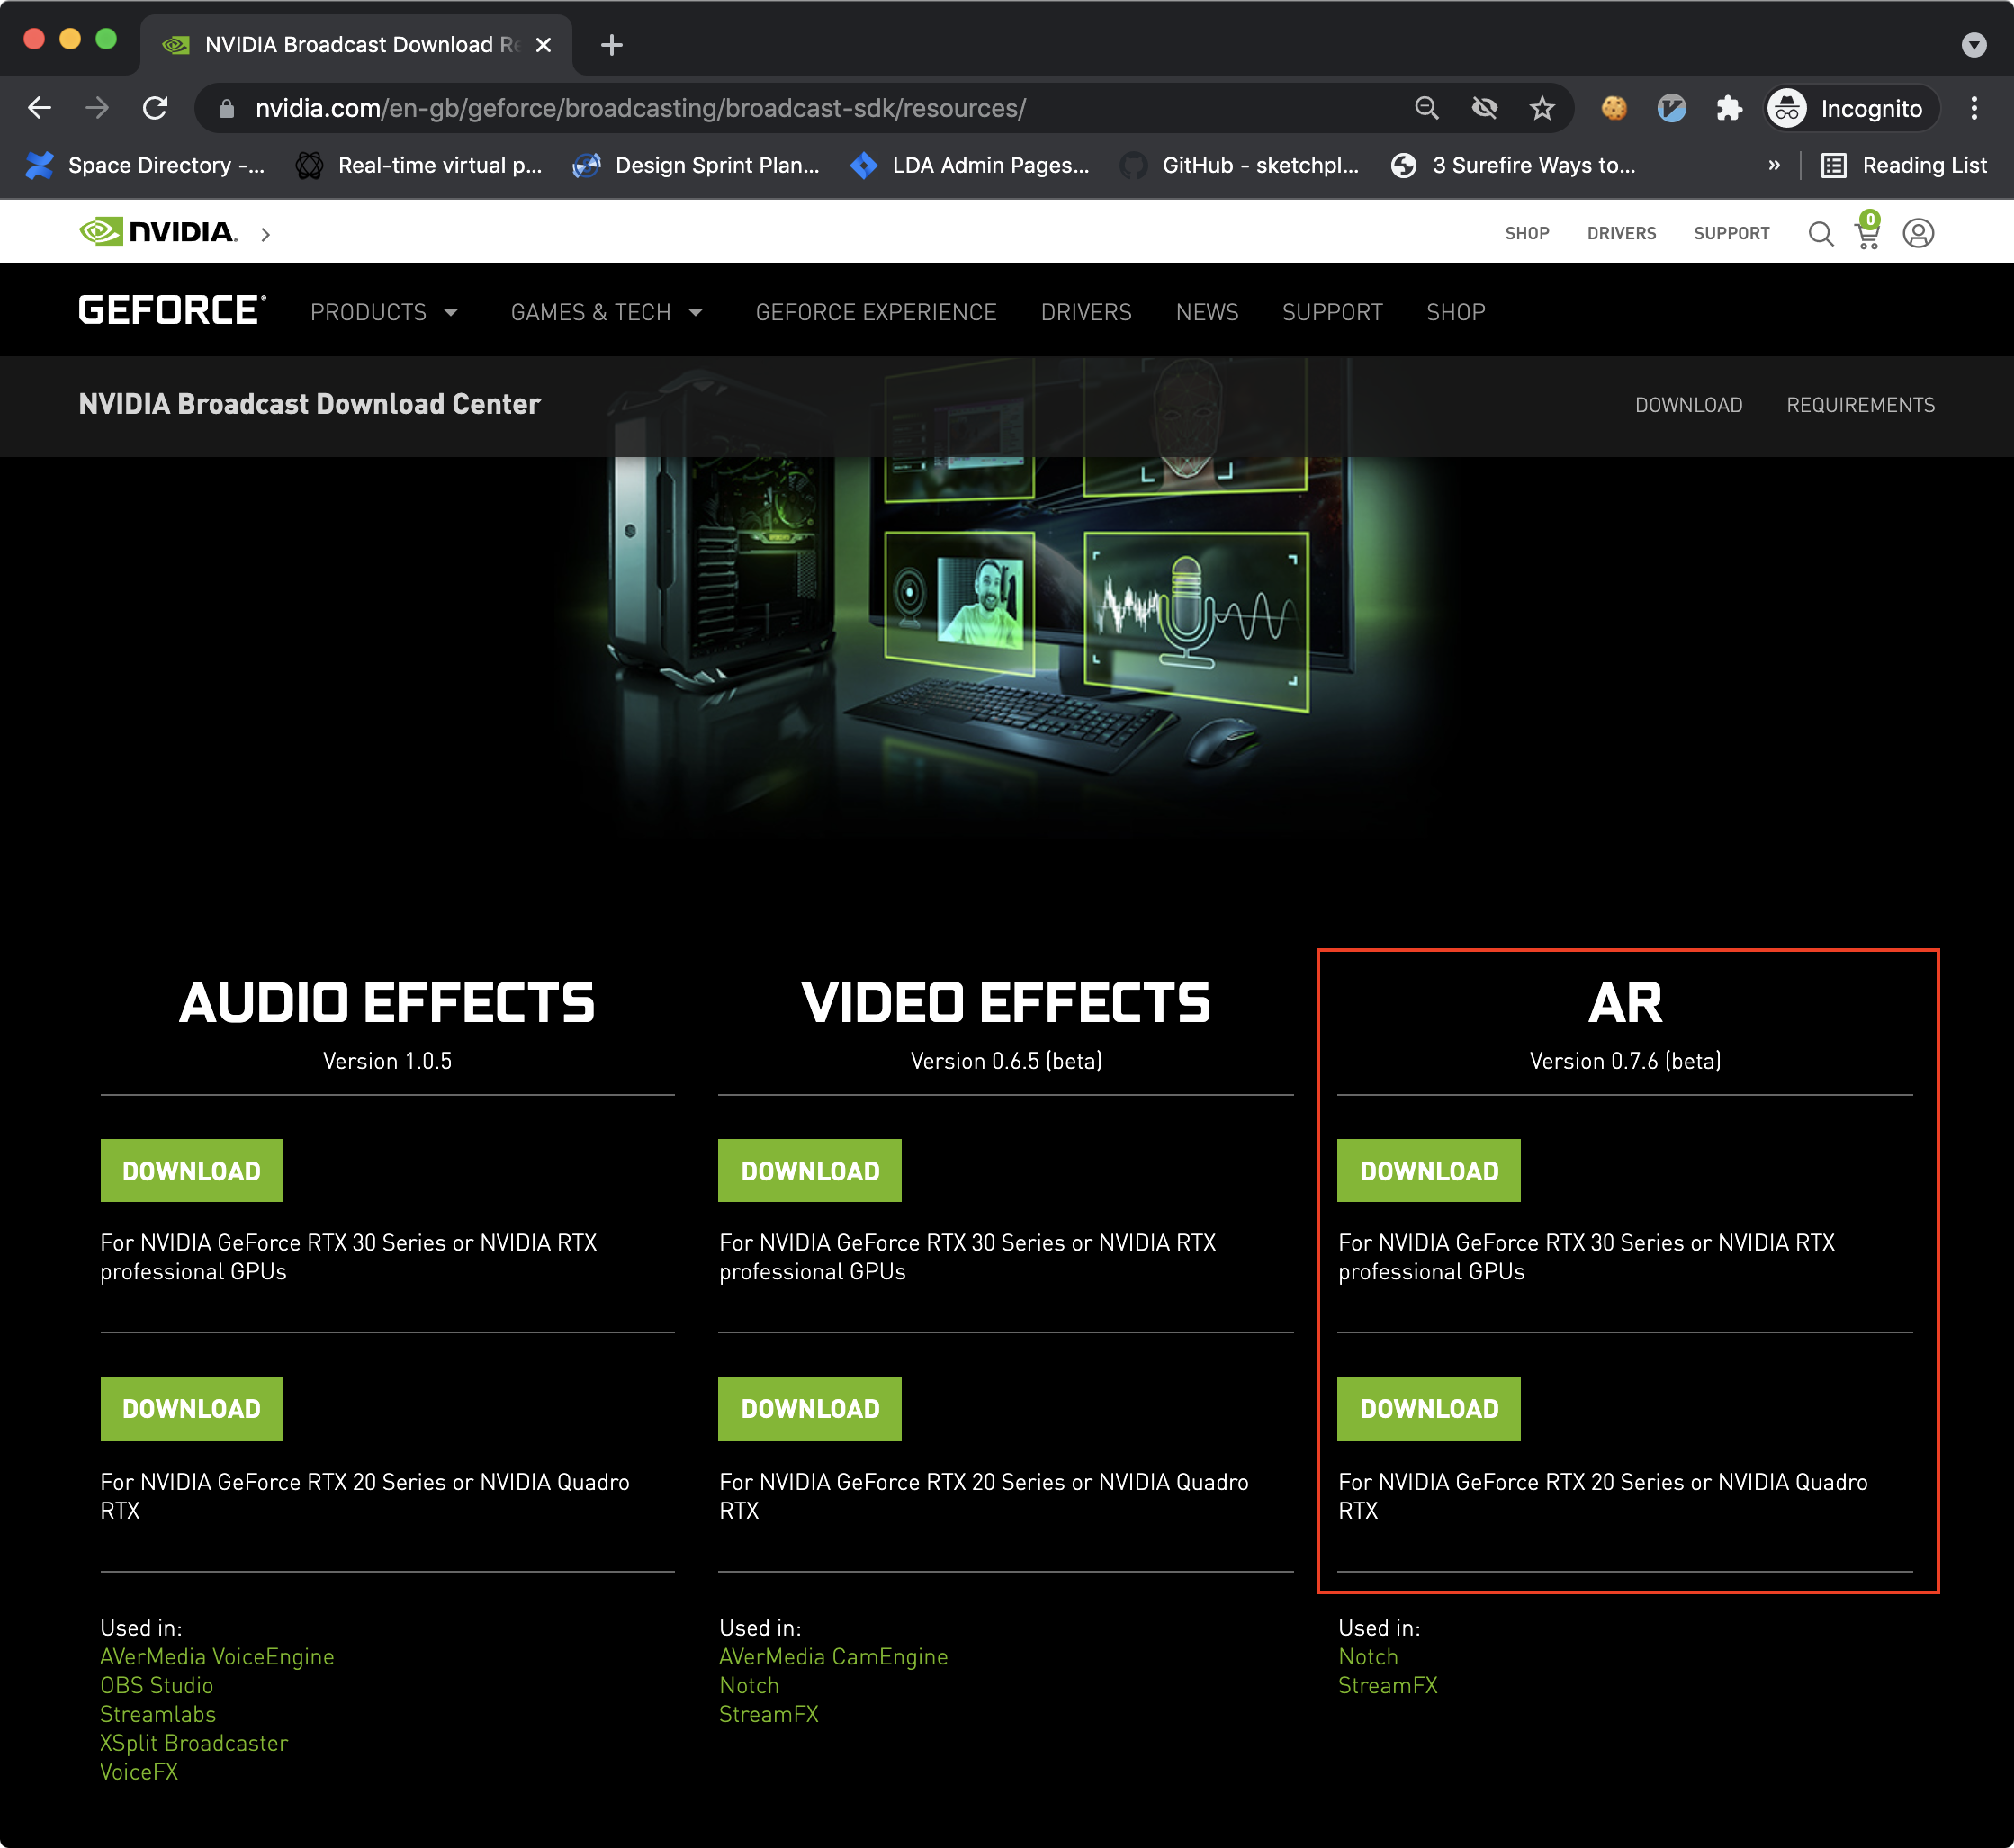The width and height of the screenshot is (2014, 1848).
Task: Bookmark this page with star icon
Action: 1542,108
